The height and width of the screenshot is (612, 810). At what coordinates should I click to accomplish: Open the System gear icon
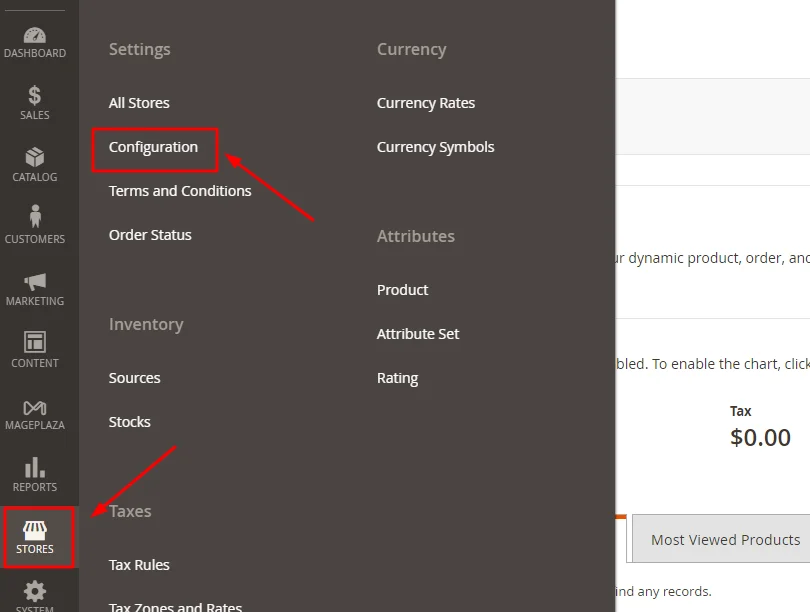point(35,591)
